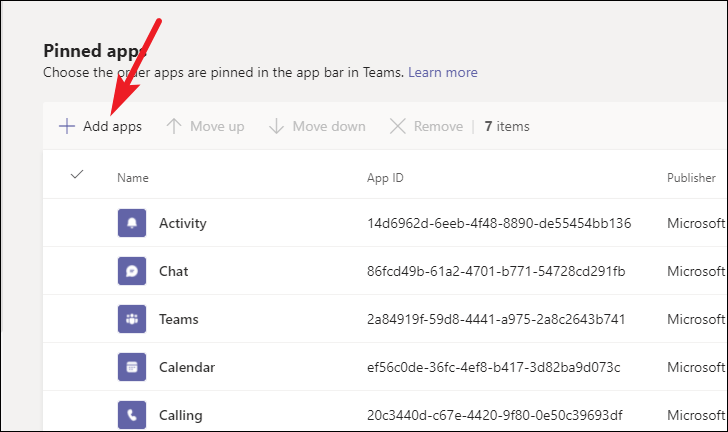
Task: Select the Calendar app name
Action: 187,367
